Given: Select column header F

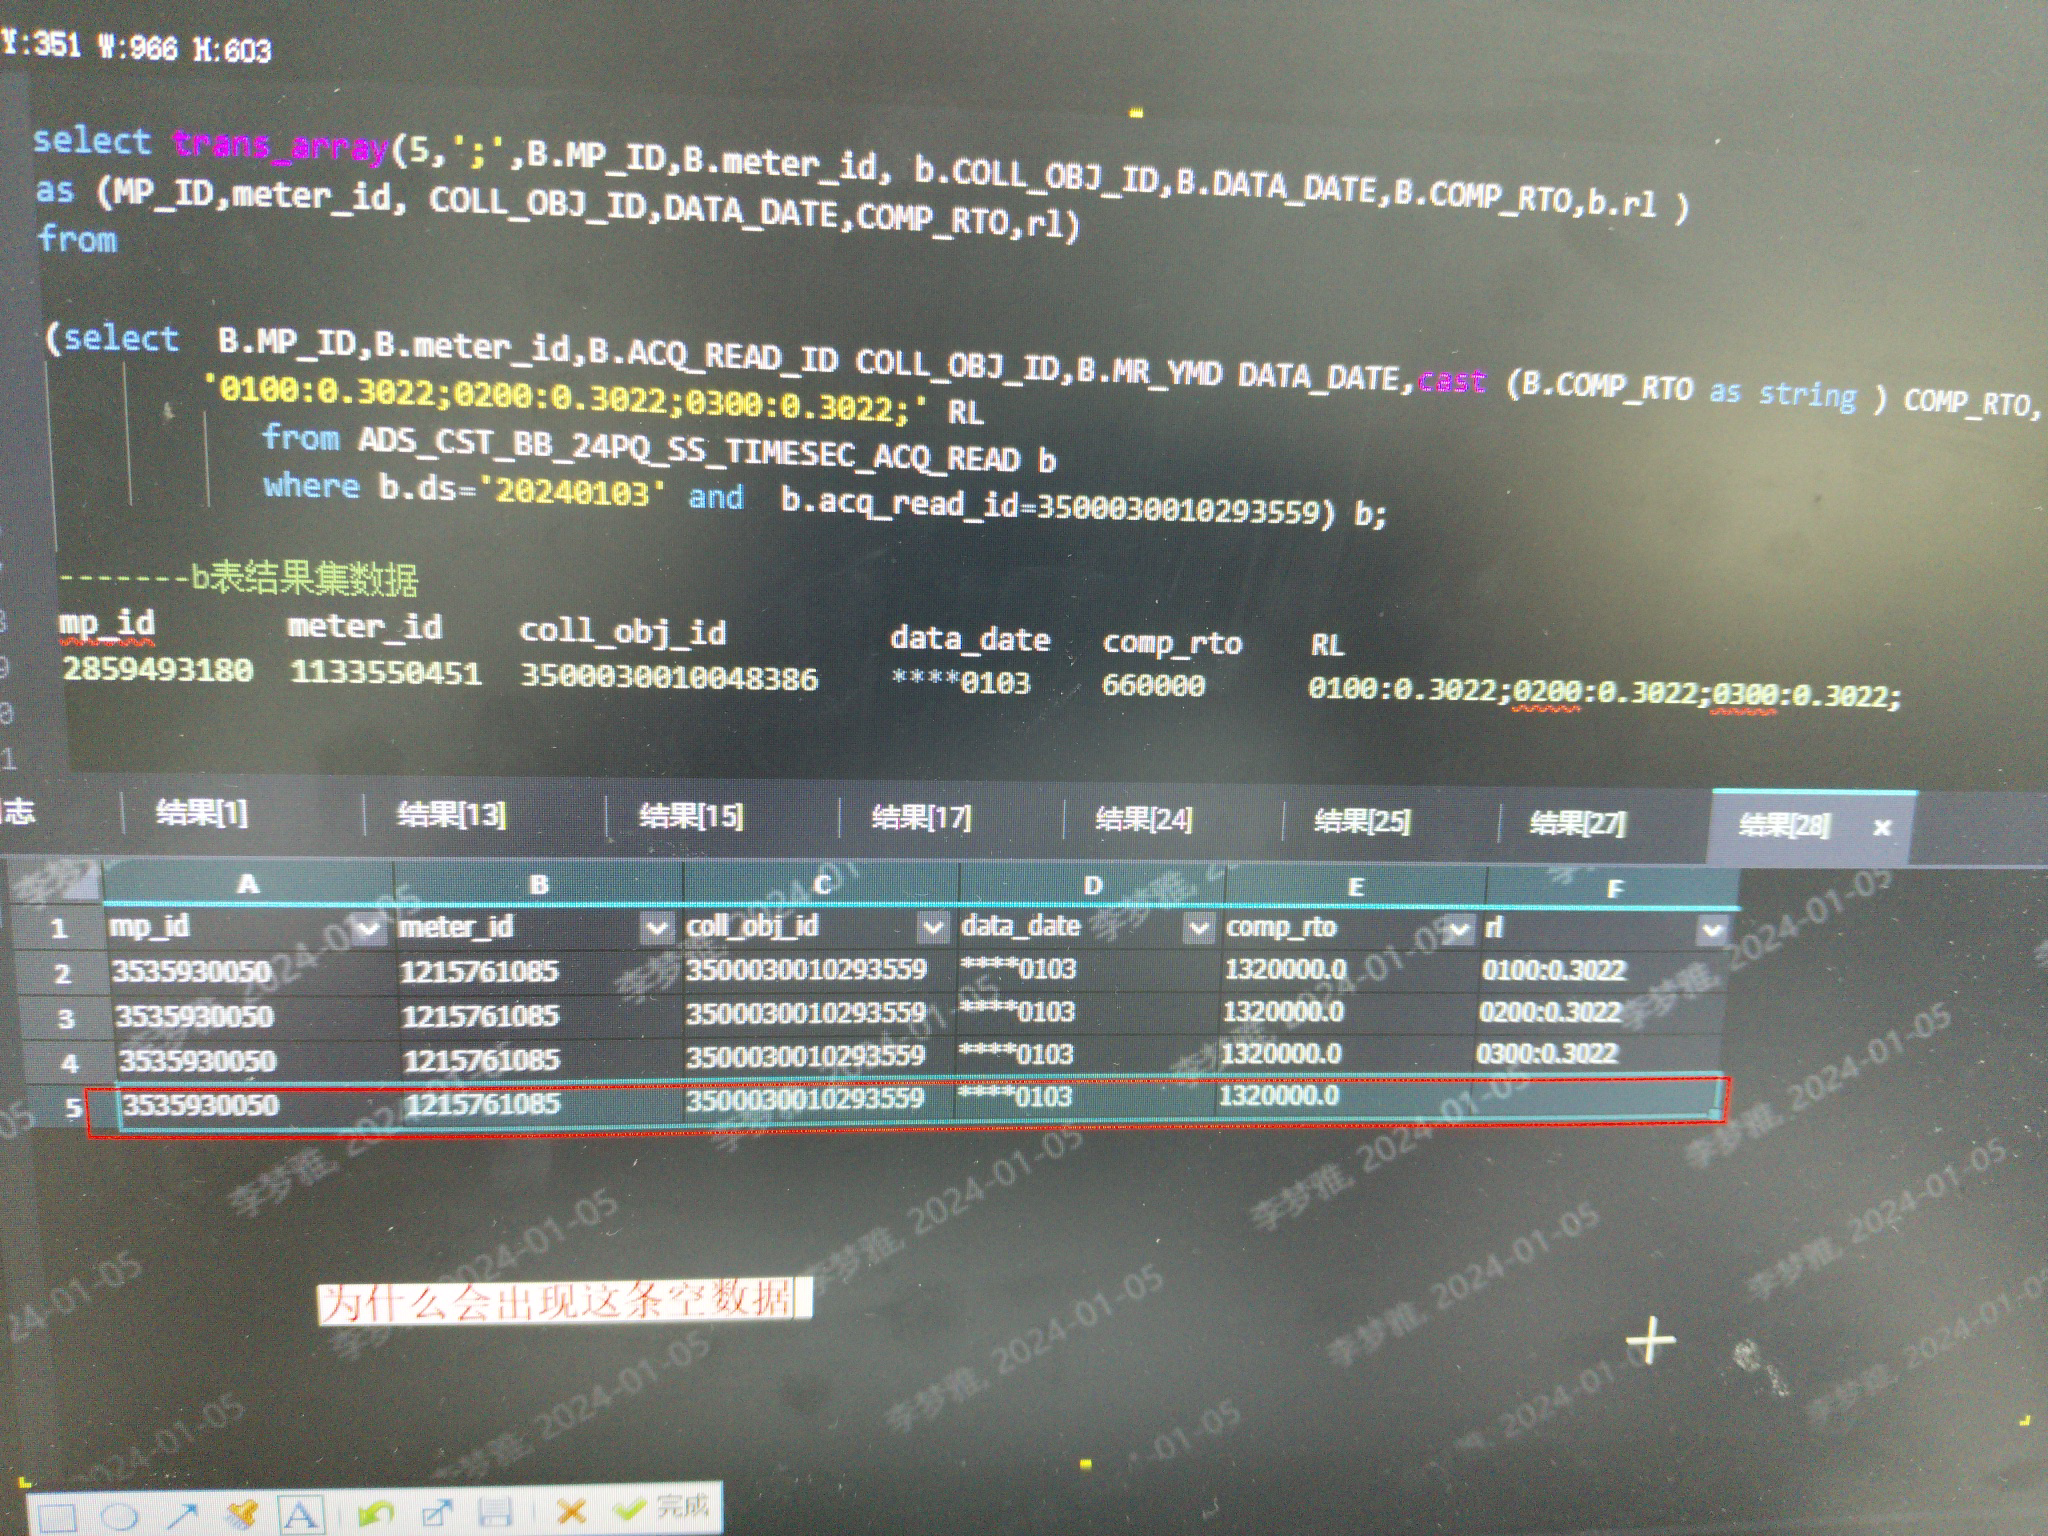Looking at the screenshot, I should [x=1613, y=889].
